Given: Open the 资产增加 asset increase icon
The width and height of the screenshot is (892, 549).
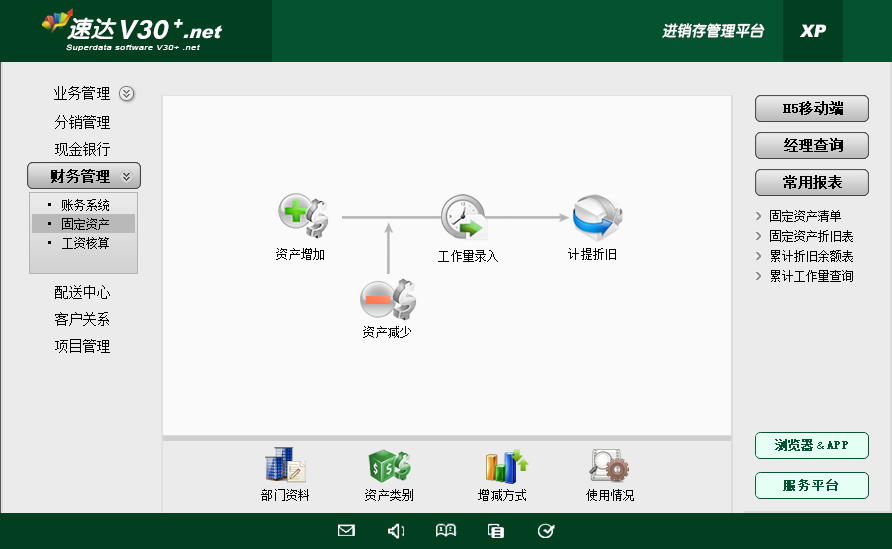Looking at the screenshot, I should pos(299,215).
